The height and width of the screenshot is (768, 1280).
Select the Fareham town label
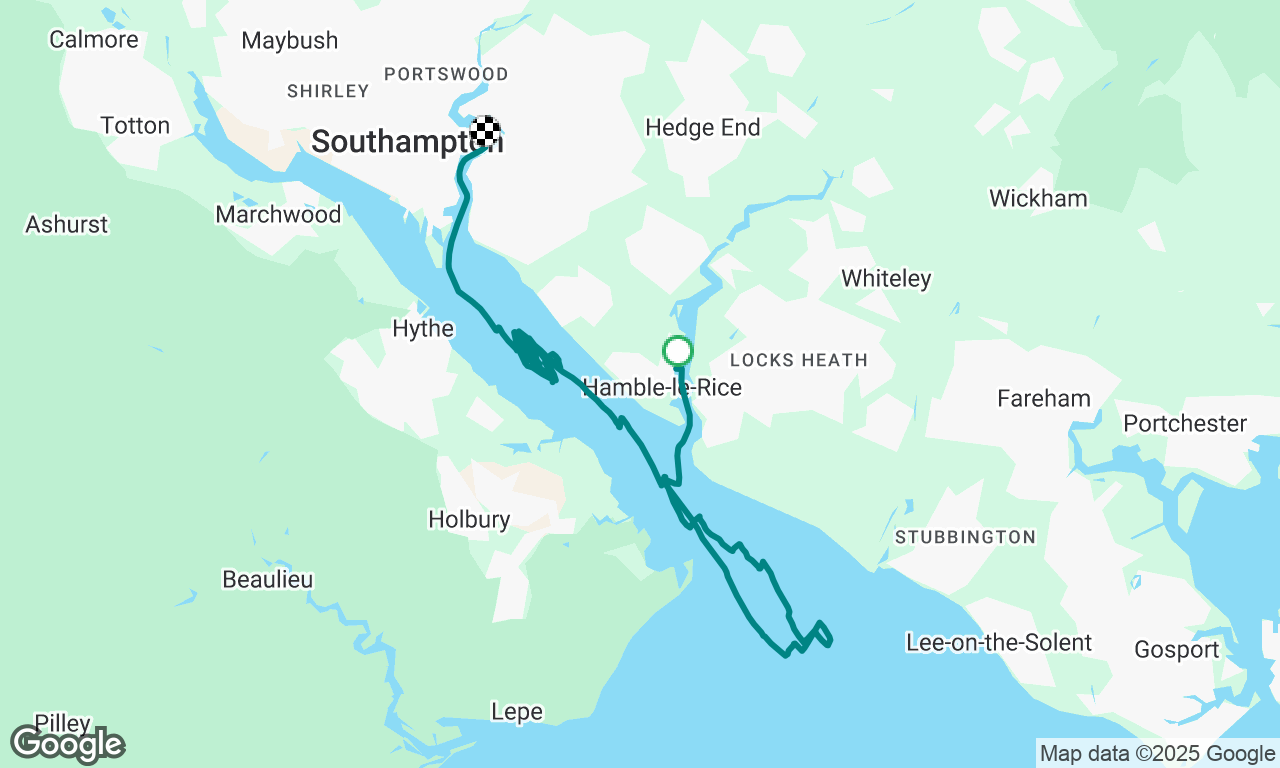pyautogui.click(x=1044, y=398)
